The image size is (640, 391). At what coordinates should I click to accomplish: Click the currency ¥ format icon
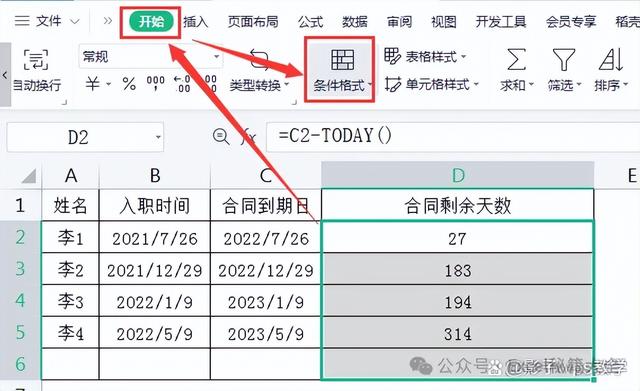(x=93, y=84)
